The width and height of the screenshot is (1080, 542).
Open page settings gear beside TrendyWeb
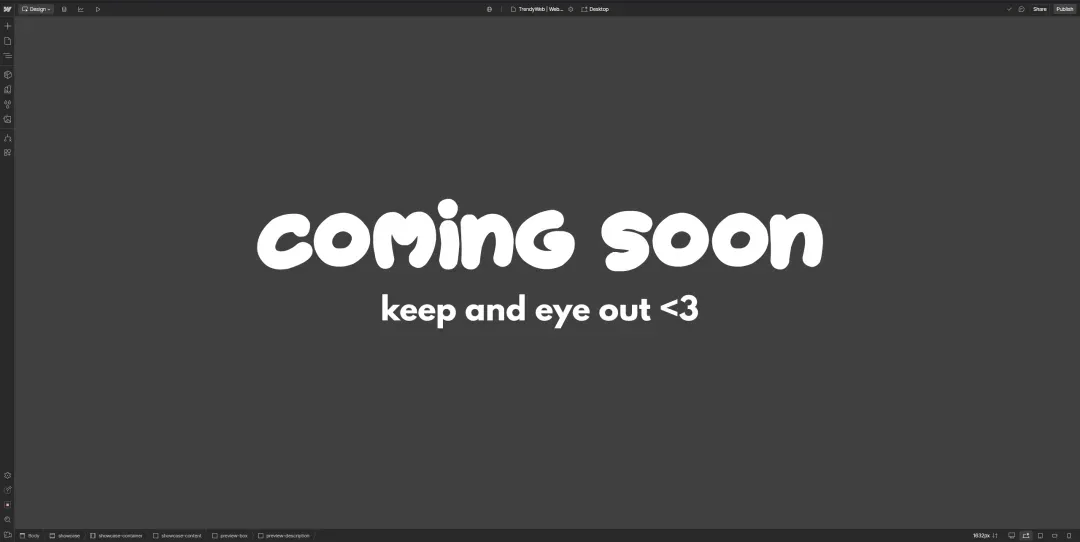click(x=570, y=9)
